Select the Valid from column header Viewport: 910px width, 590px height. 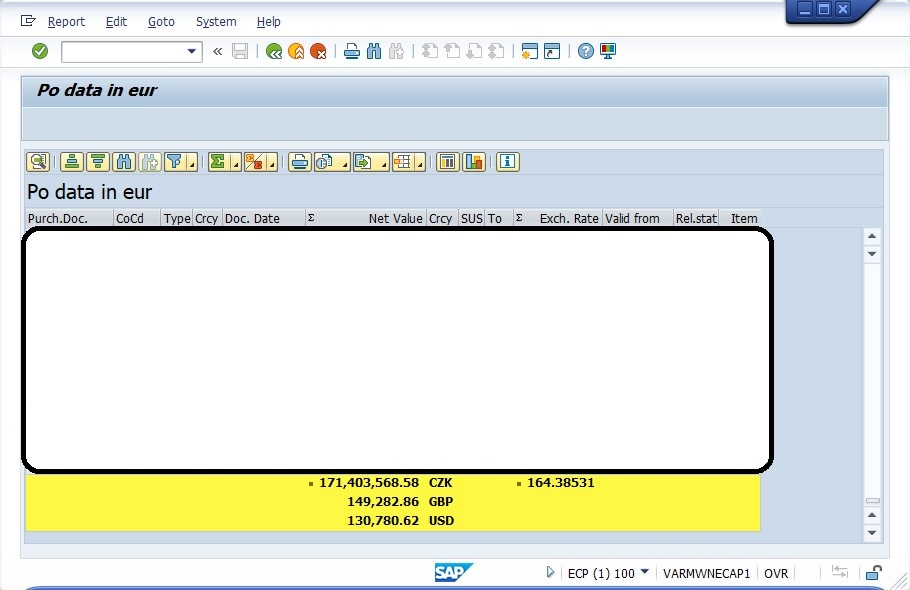pos(637,218)
